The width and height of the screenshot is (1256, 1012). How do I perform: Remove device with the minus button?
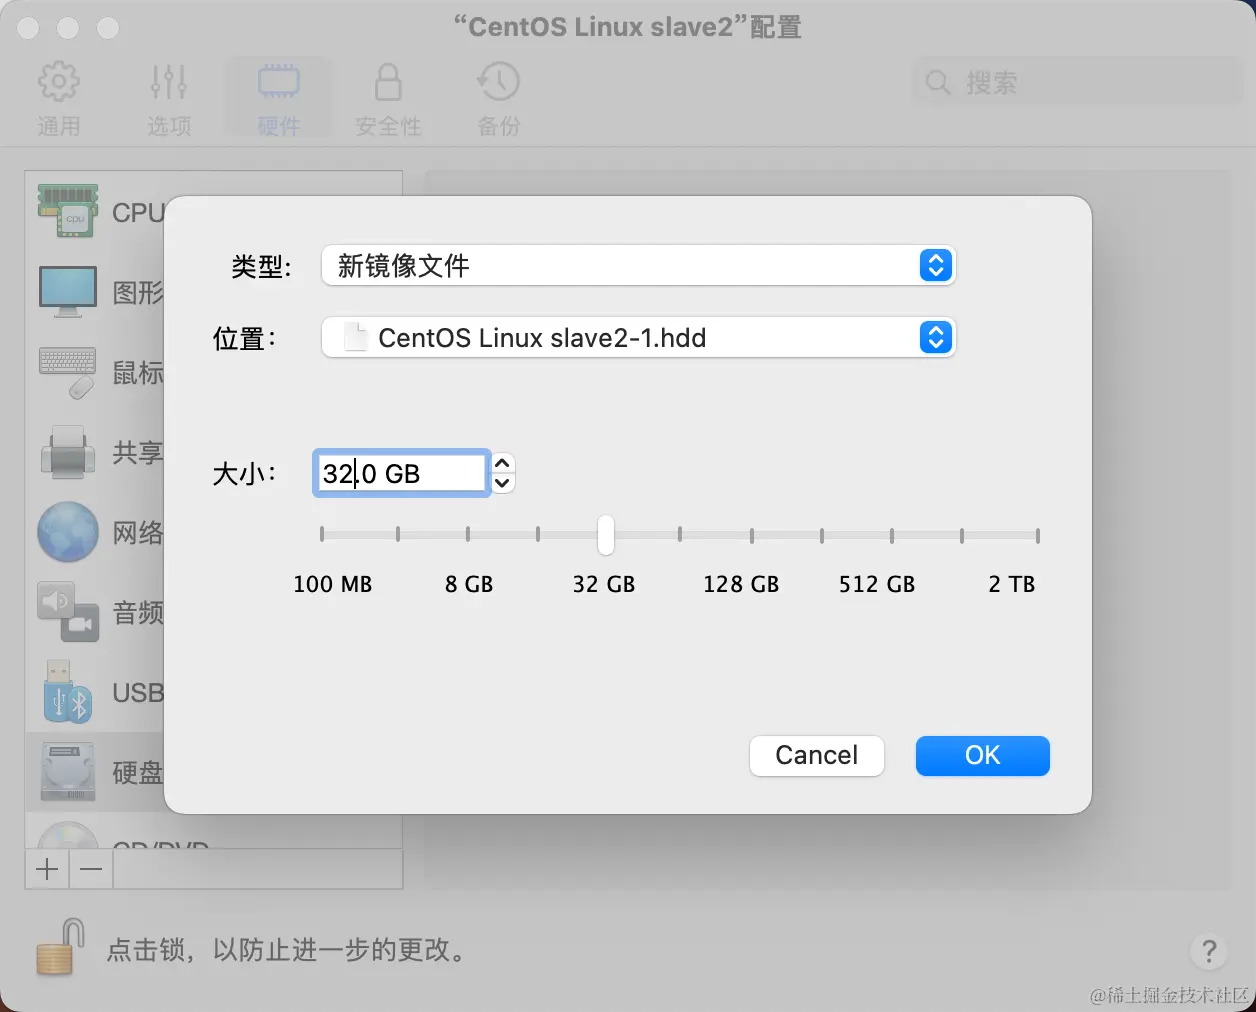[x=91, y=869]
